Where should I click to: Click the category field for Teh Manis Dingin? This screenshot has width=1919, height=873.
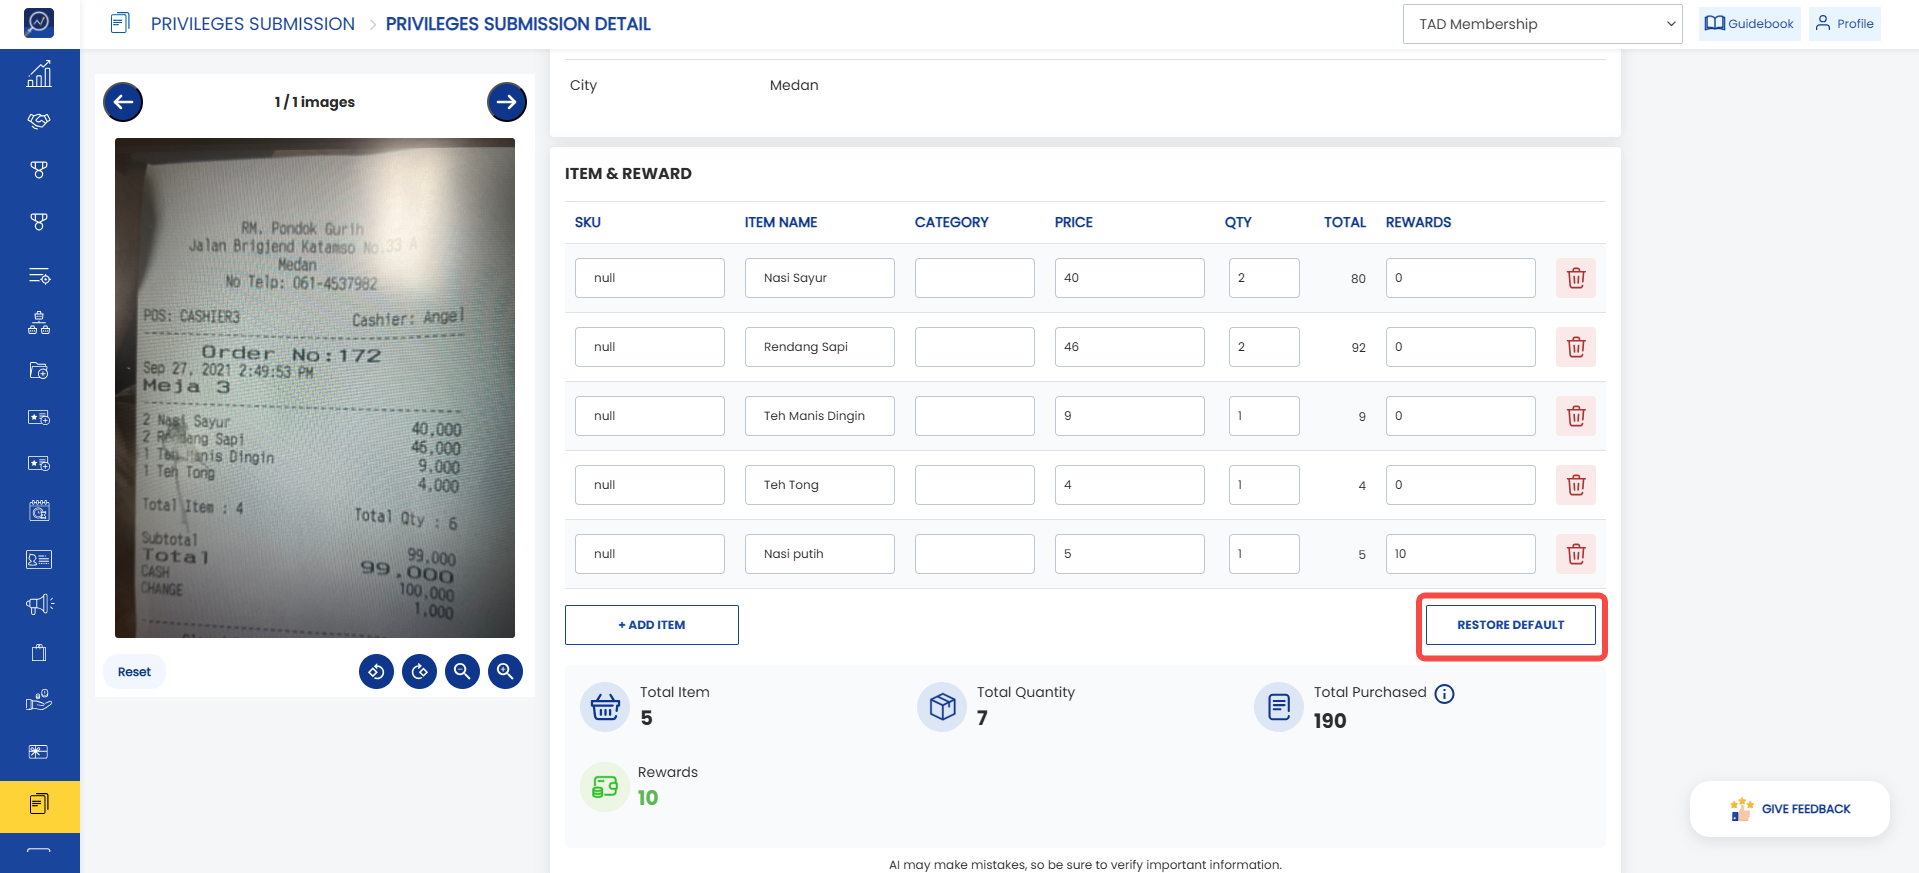(975, 416)
